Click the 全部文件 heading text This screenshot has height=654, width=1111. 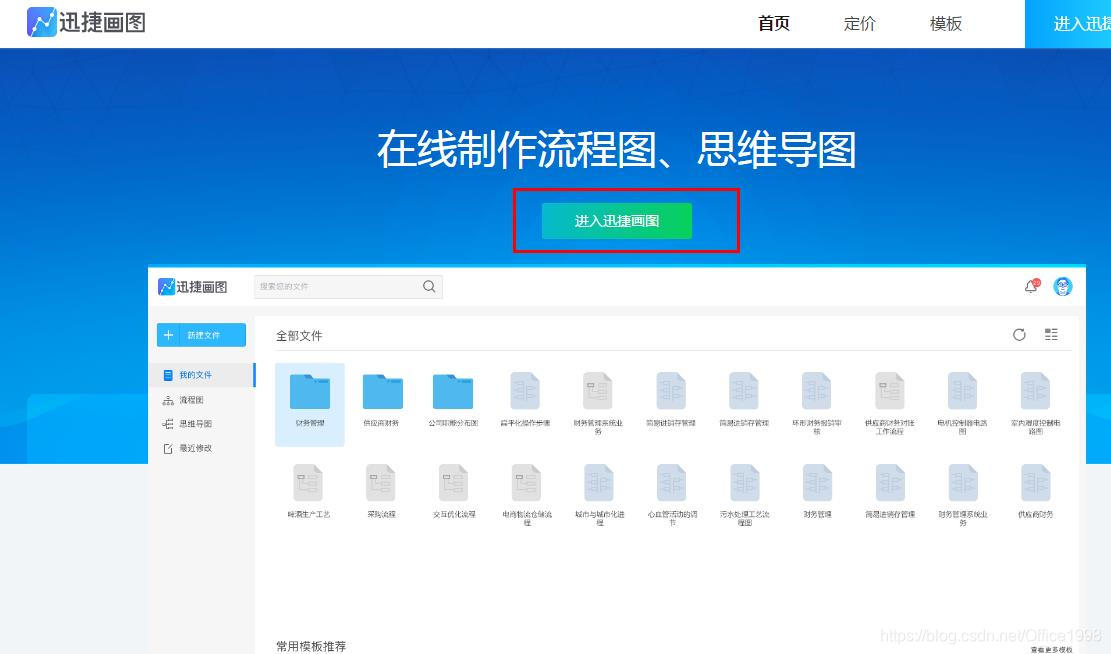[x=299, y=336]
